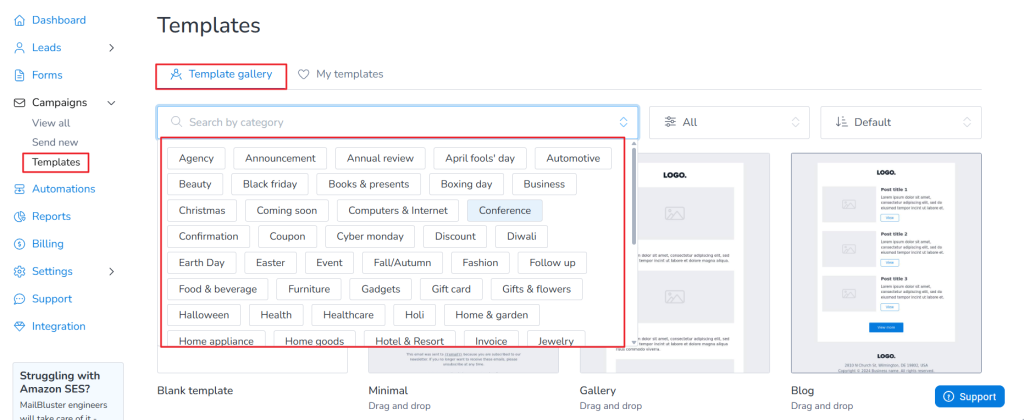Choose the Home & garden tag
The image size is (1024, 420).
pyautogui.click(x=491, y=315)
